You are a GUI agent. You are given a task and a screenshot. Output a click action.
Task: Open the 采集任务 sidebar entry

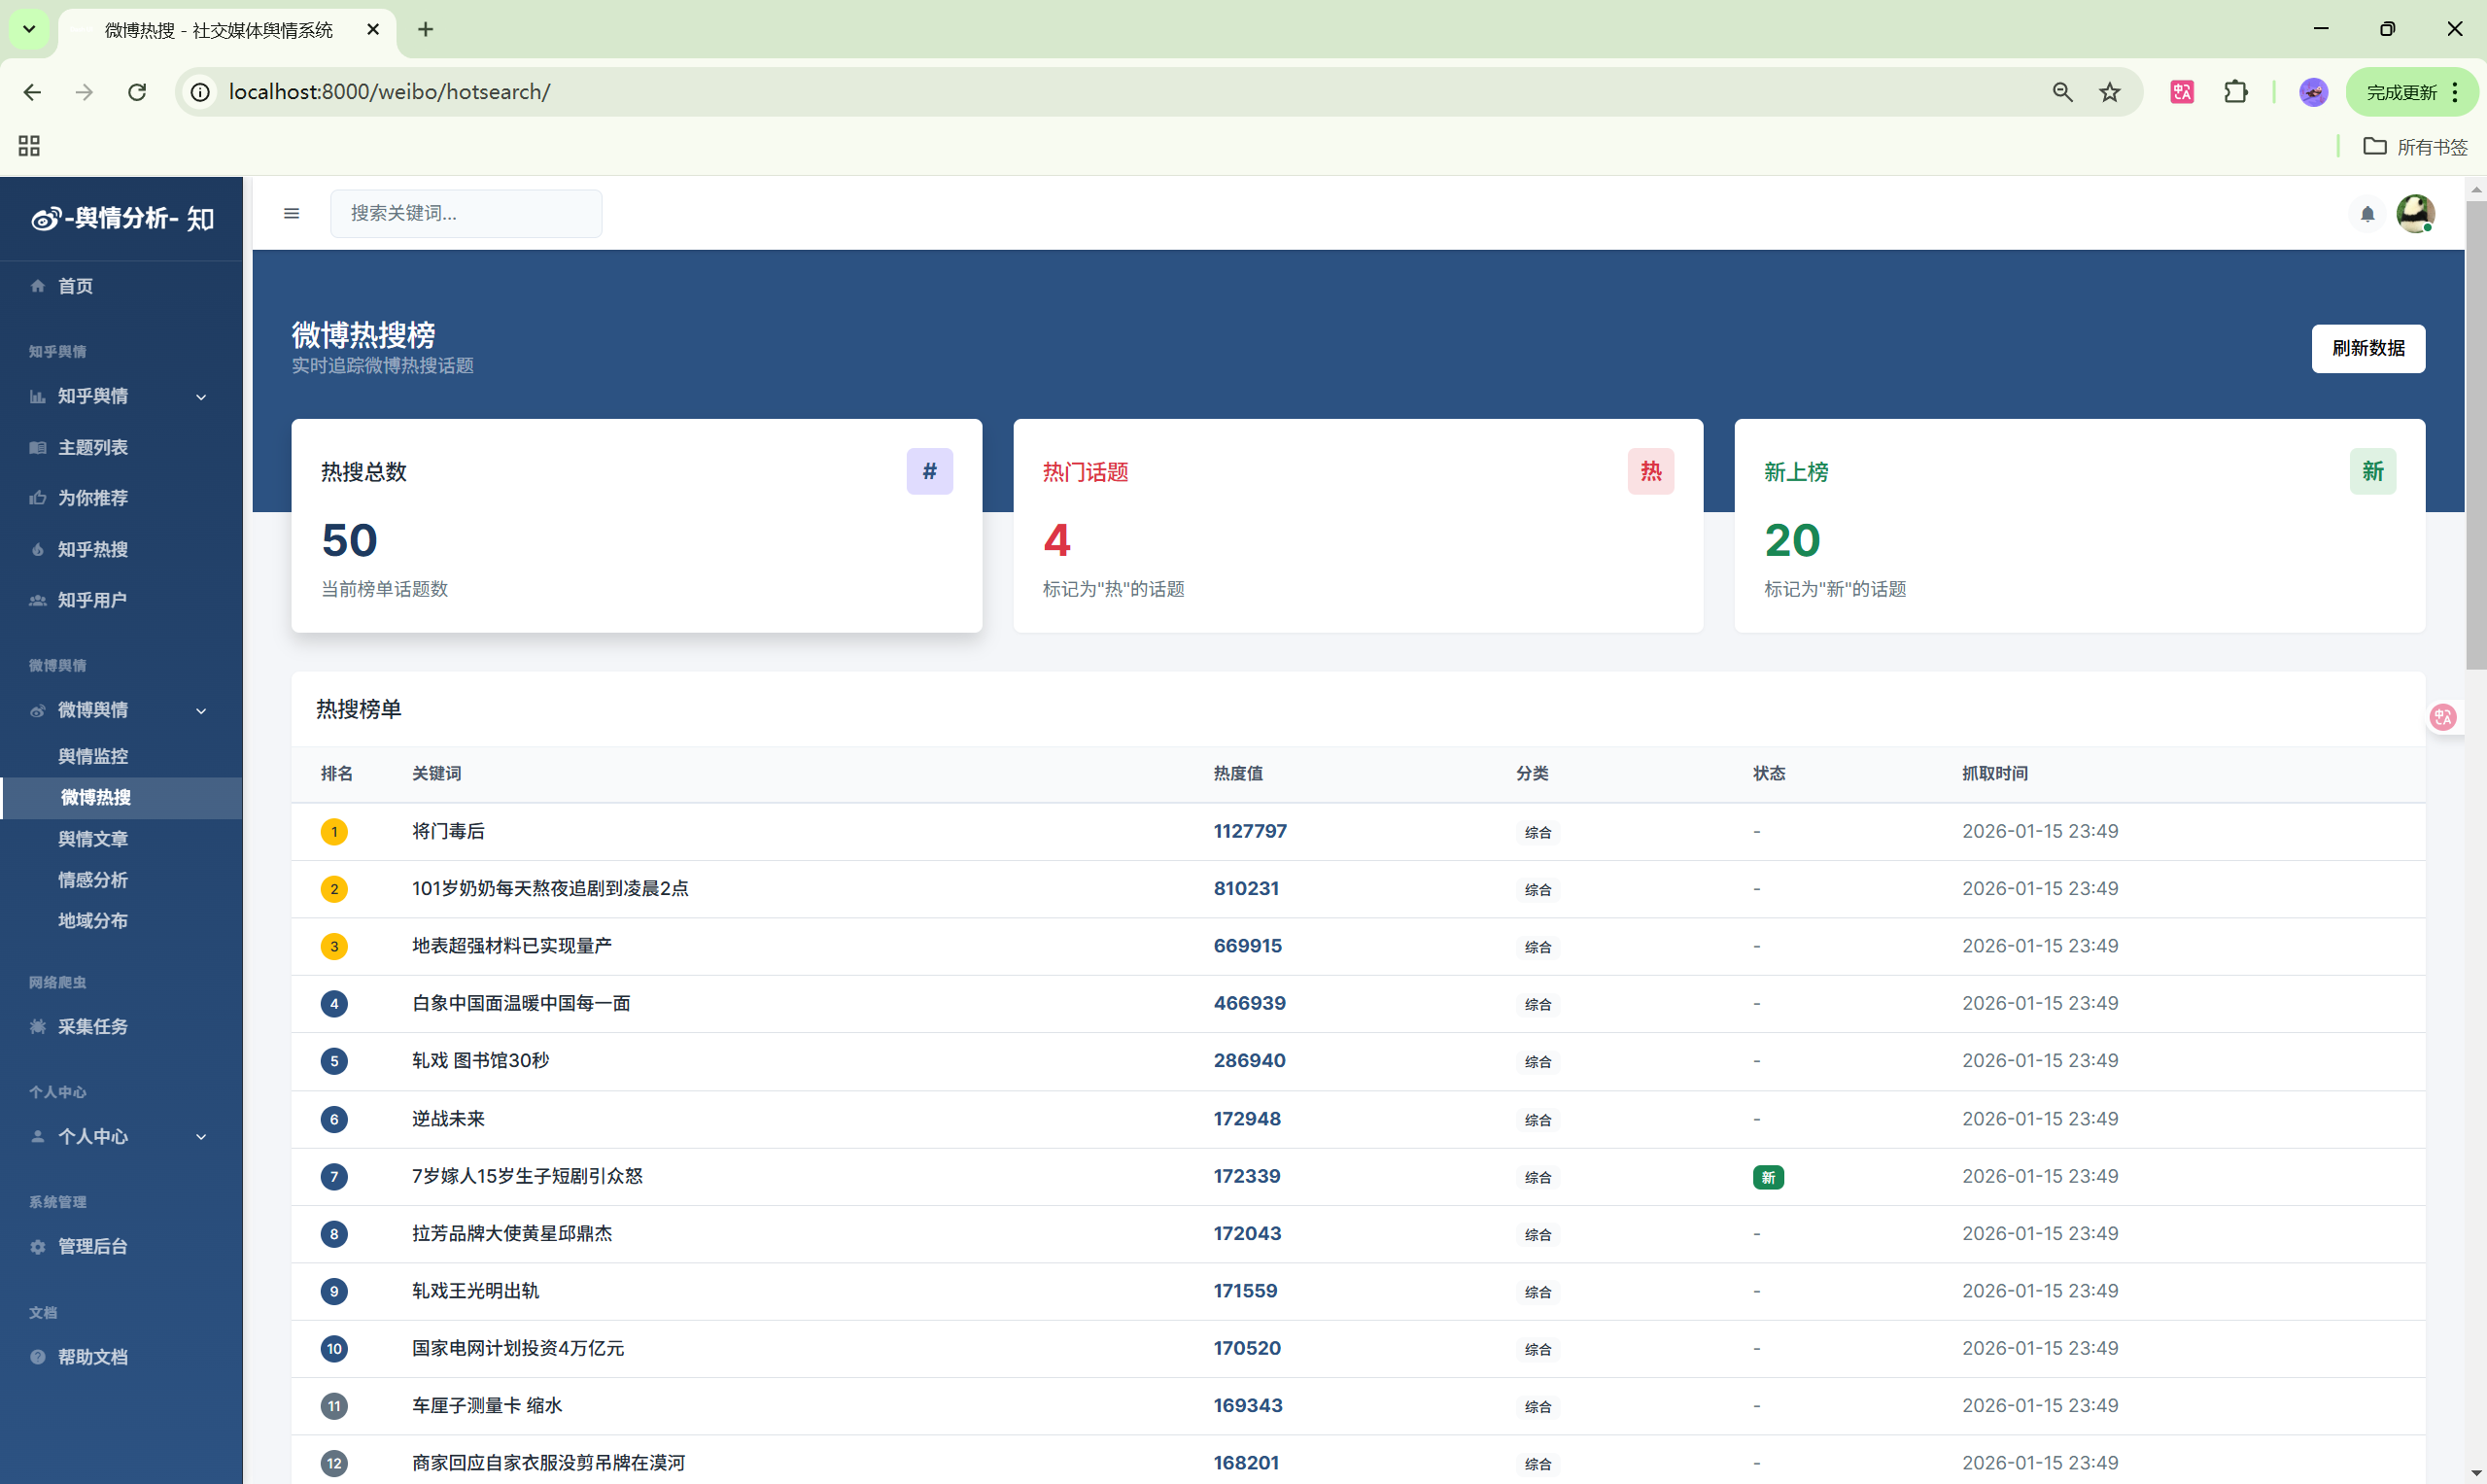(93, 1026)
